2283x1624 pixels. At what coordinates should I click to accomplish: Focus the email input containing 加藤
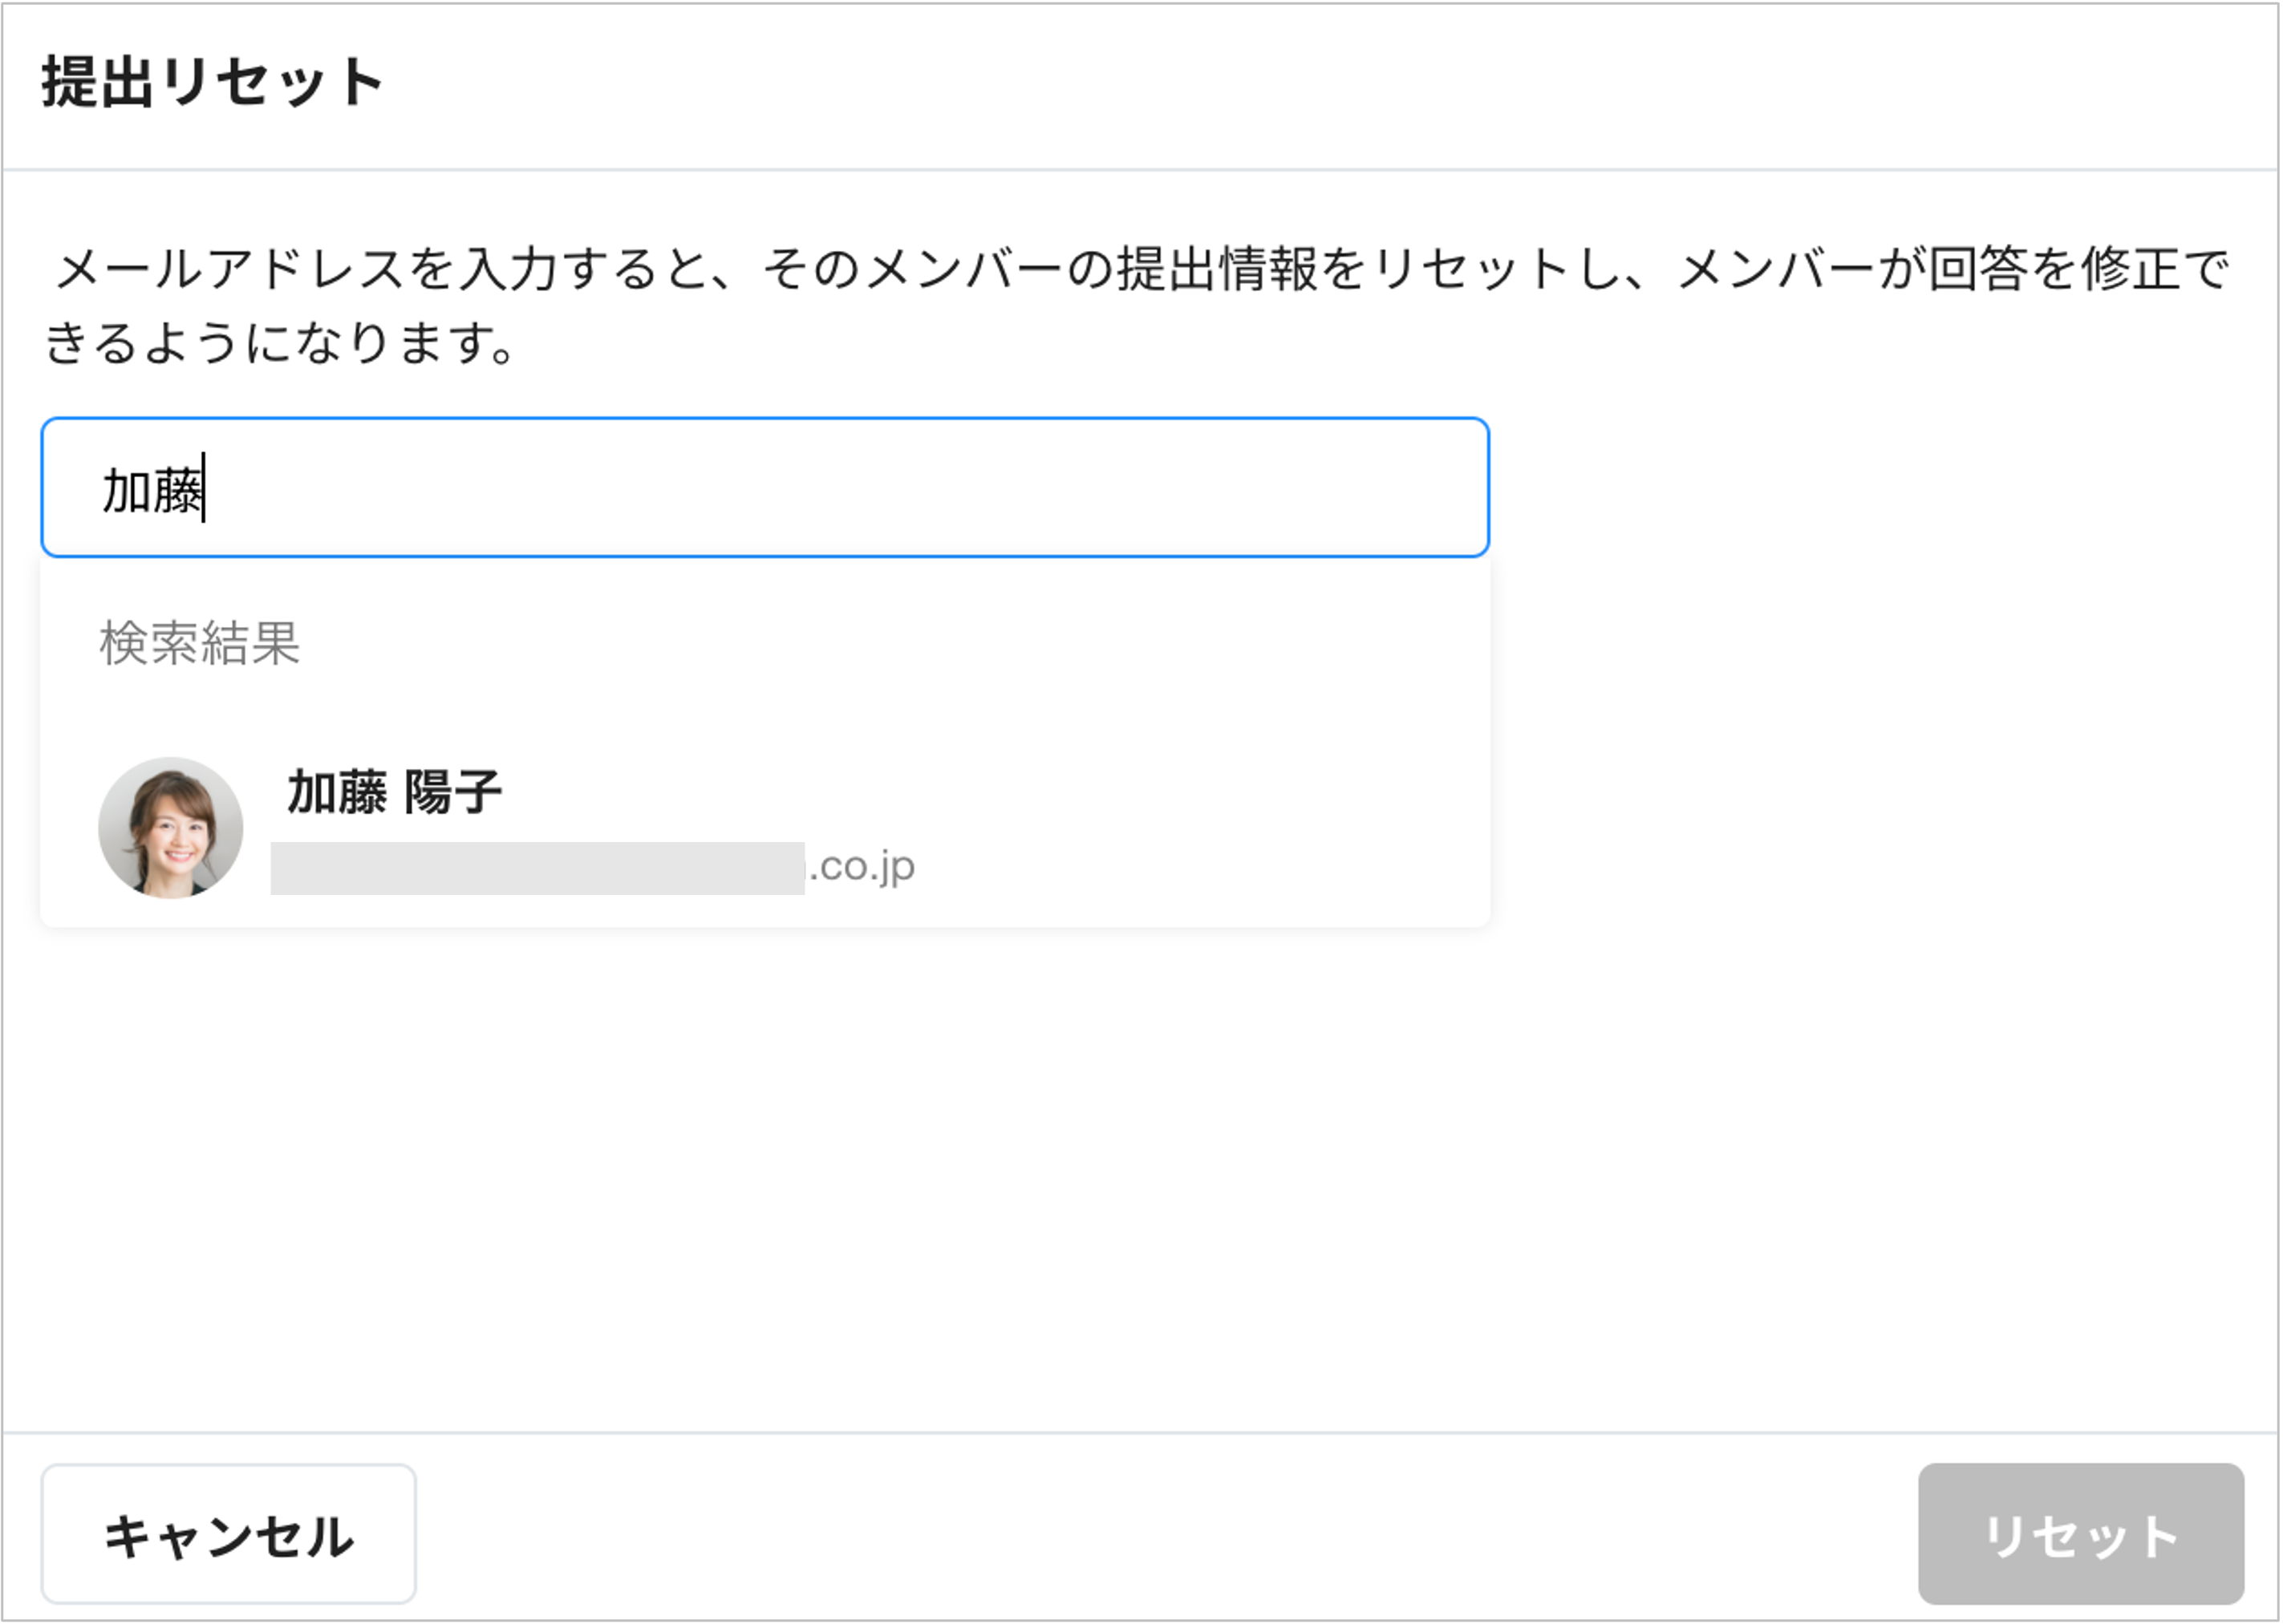point(765,488)
